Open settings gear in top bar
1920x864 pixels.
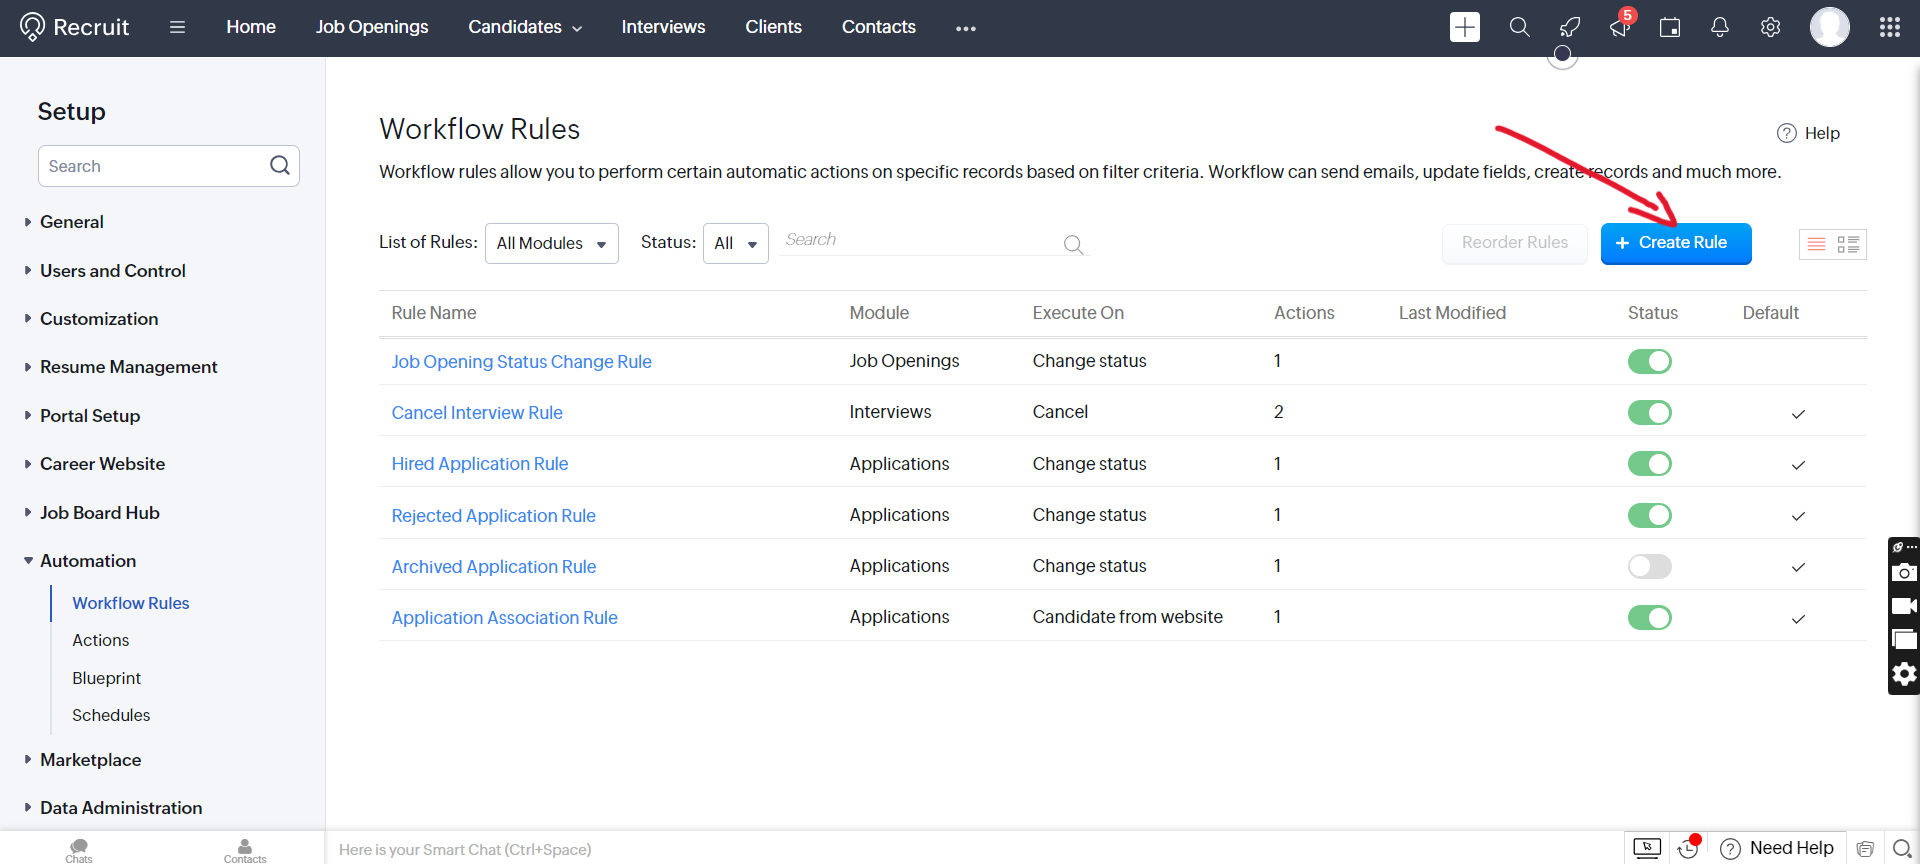click(1770, 27)
